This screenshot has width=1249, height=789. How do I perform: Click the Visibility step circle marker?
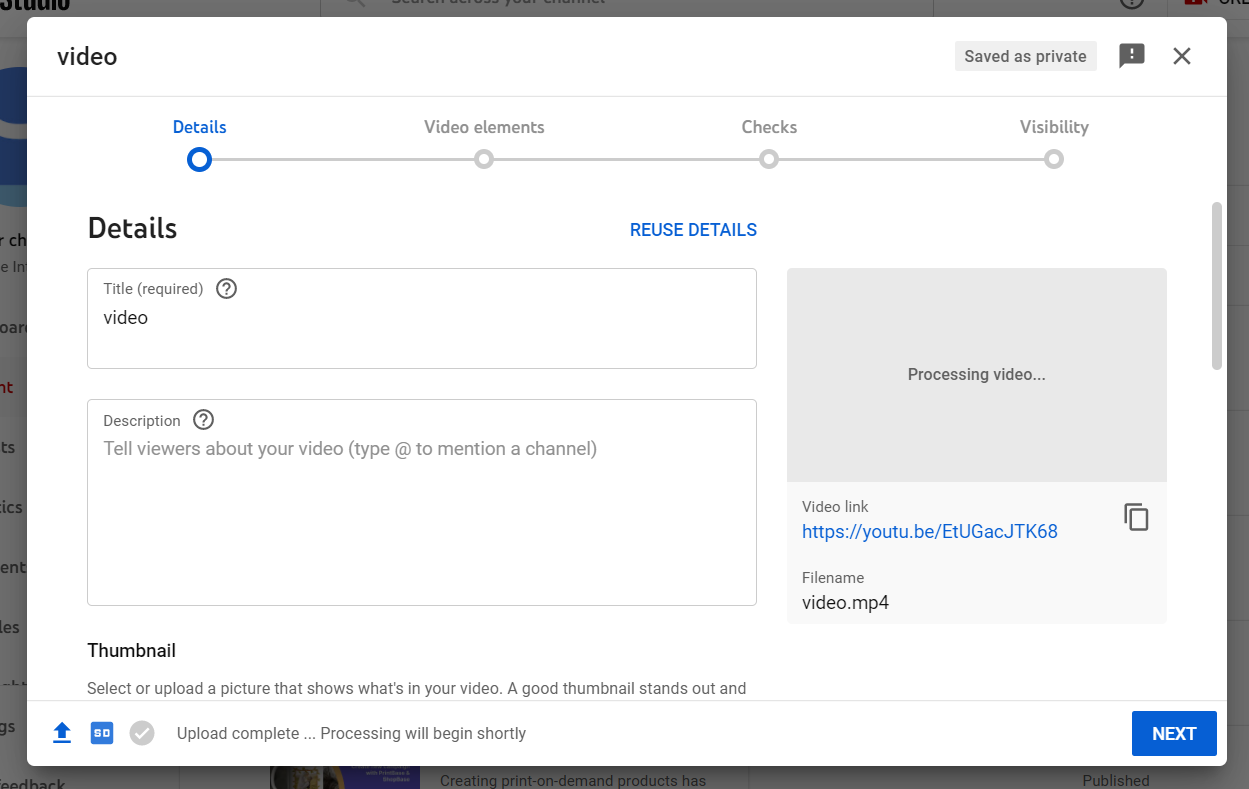(x=1054, y=159)
